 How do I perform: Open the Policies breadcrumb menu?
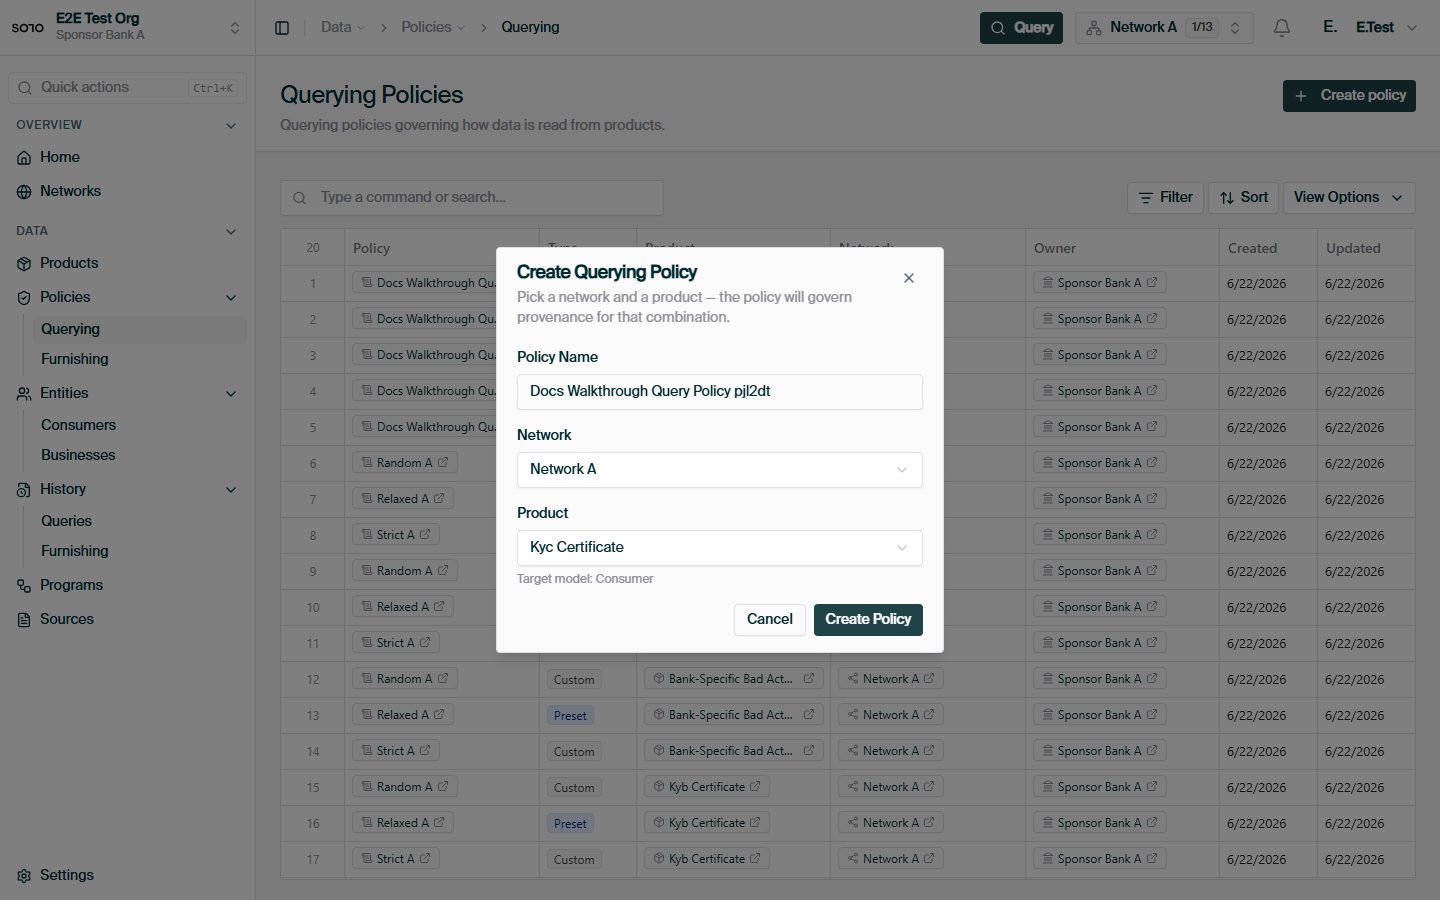(x=433, y=27)
